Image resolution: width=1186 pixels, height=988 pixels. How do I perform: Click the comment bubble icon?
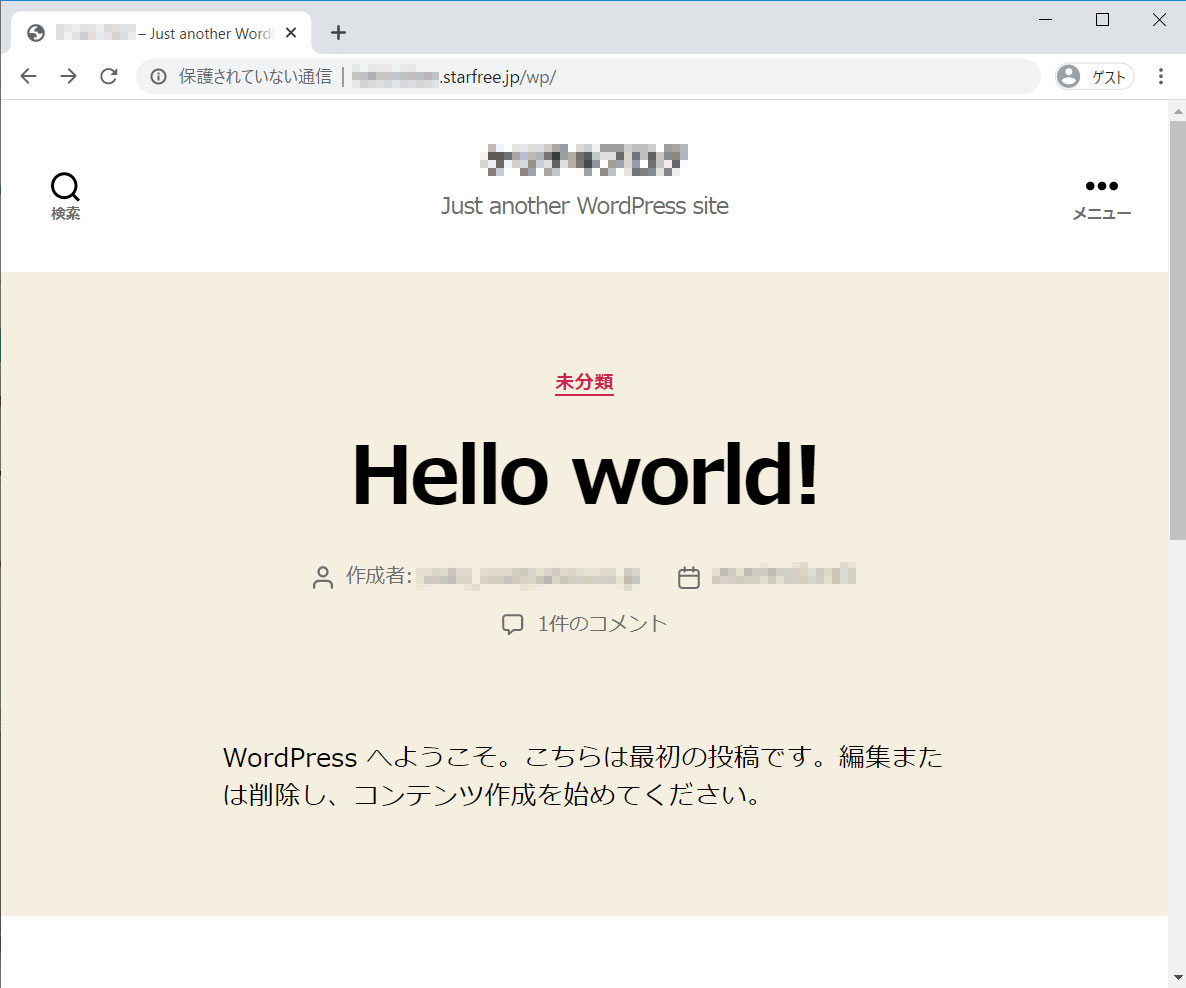[512, 624]
